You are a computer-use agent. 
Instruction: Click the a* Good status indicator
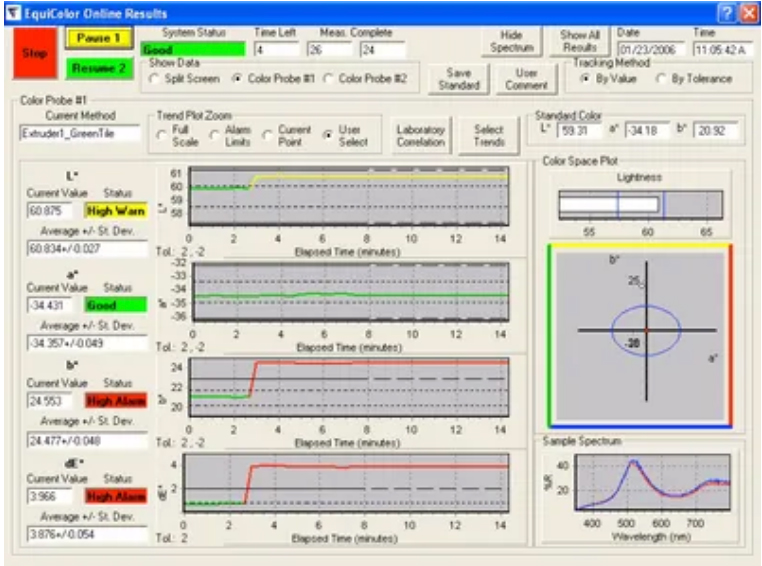(x=116, y=306)
